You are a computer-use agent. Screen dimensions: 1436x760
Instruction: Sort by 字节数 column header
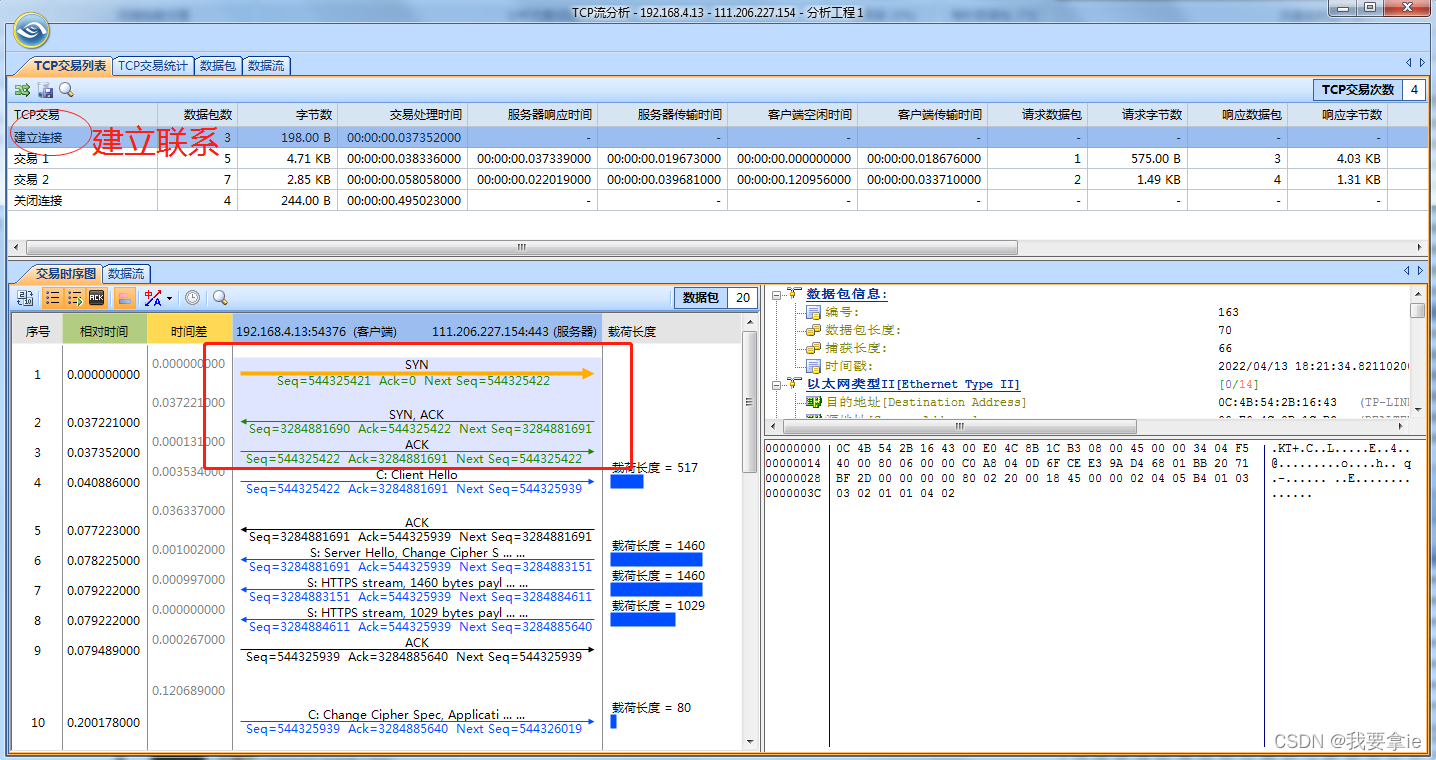287,115
